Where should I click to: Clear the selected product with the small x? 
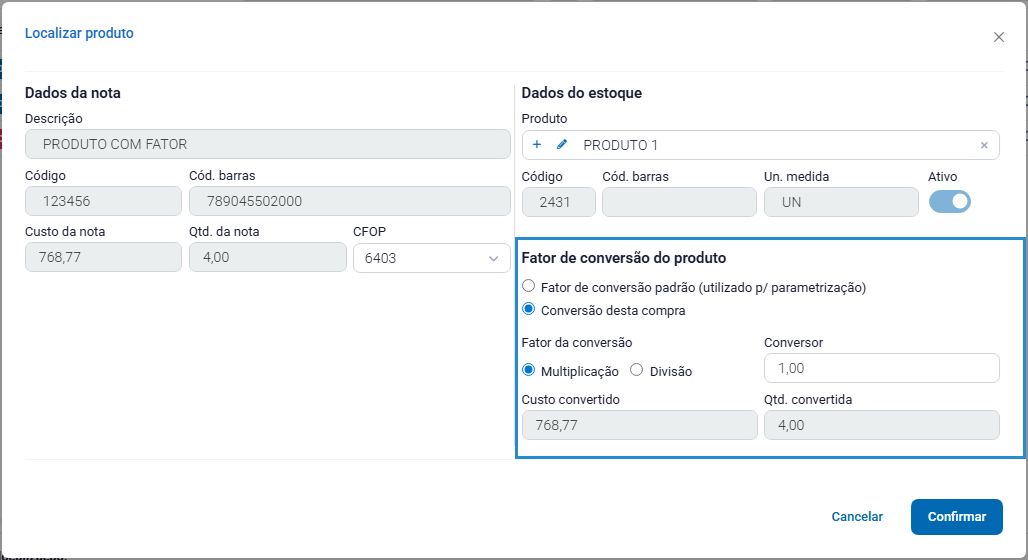pos(983,146)
